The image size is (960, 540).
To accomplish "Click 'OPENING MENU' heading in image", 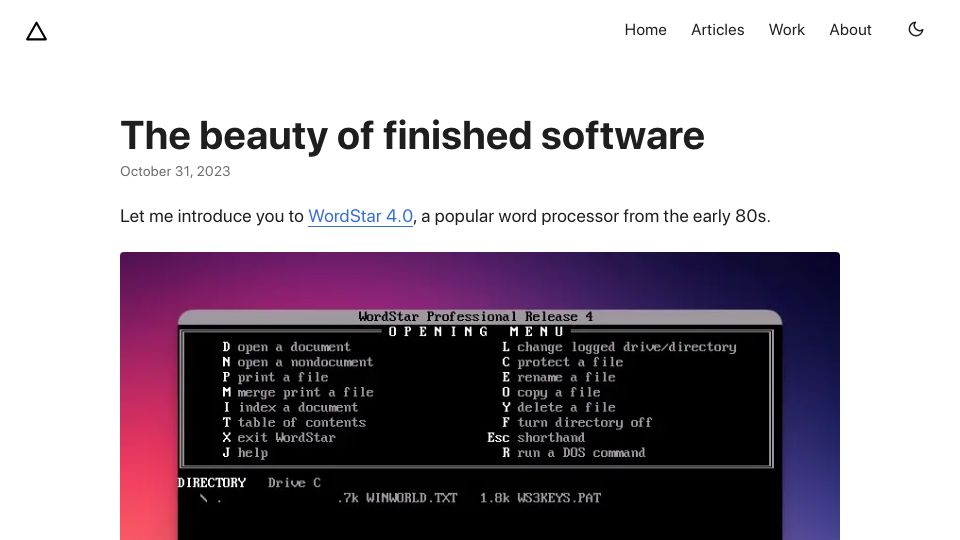I will 476,331.
